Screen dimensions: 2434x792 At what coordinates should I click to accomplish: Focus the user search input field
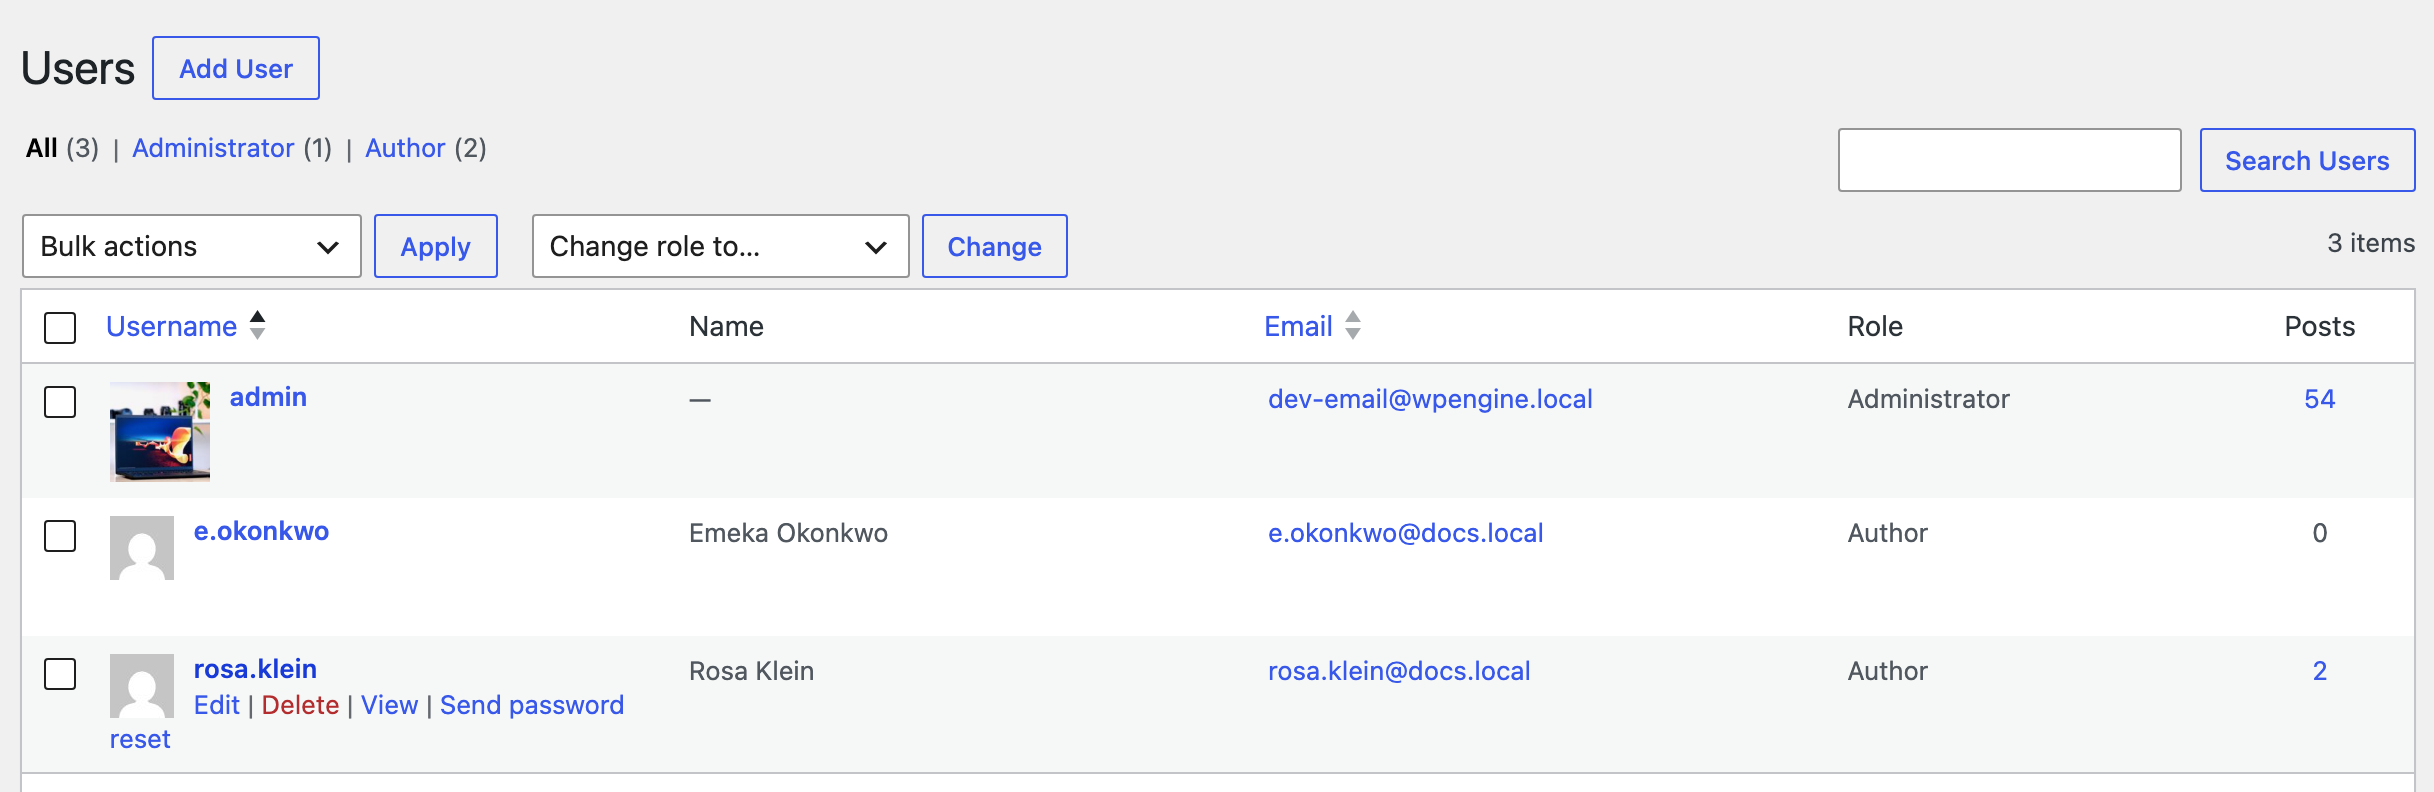tap(2009, 160)
